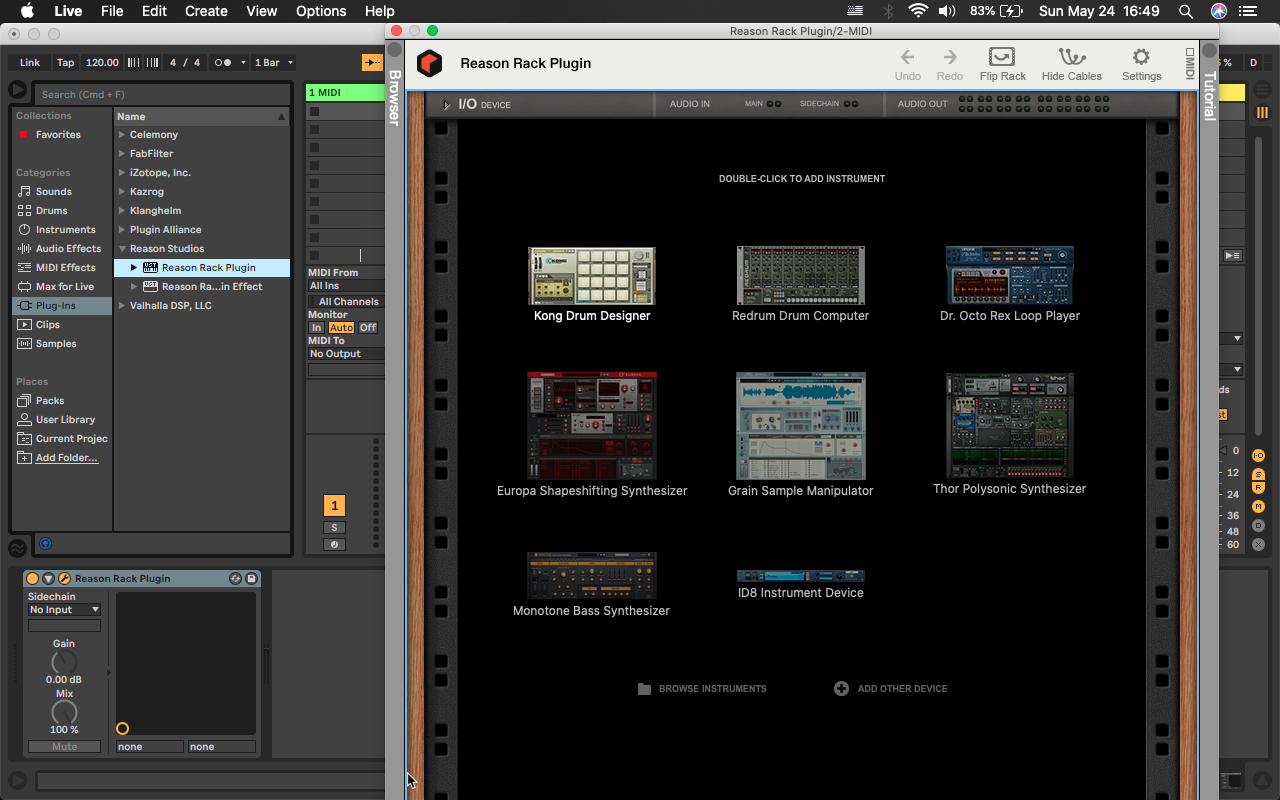1280x800 pixels.
Task: Sort the browser by Name column
Action: pyautogui.click(x=202, y=117)
